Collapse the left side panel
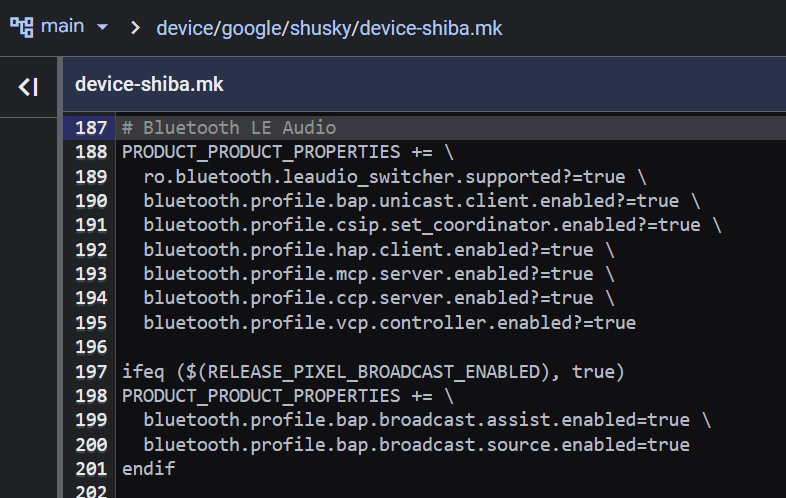786x498 pixels. pyautogui.click(x=28, y=87)
